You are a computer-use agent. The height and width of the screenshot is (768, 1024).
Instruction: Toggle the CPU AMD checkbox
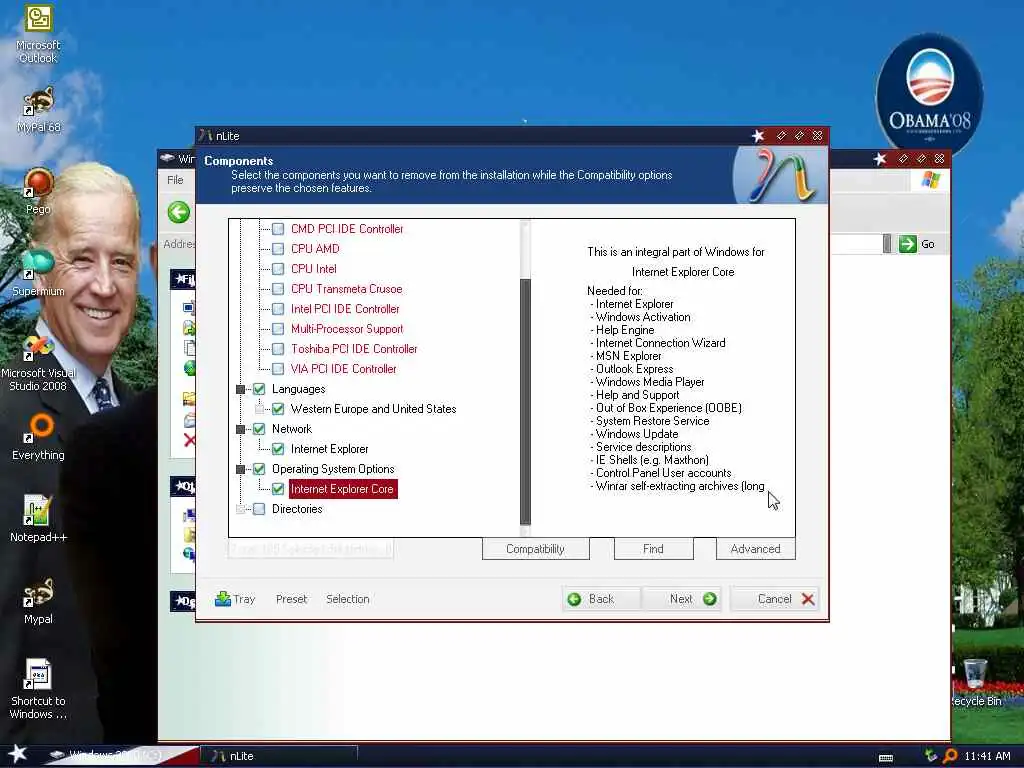(x=278, y=249)
